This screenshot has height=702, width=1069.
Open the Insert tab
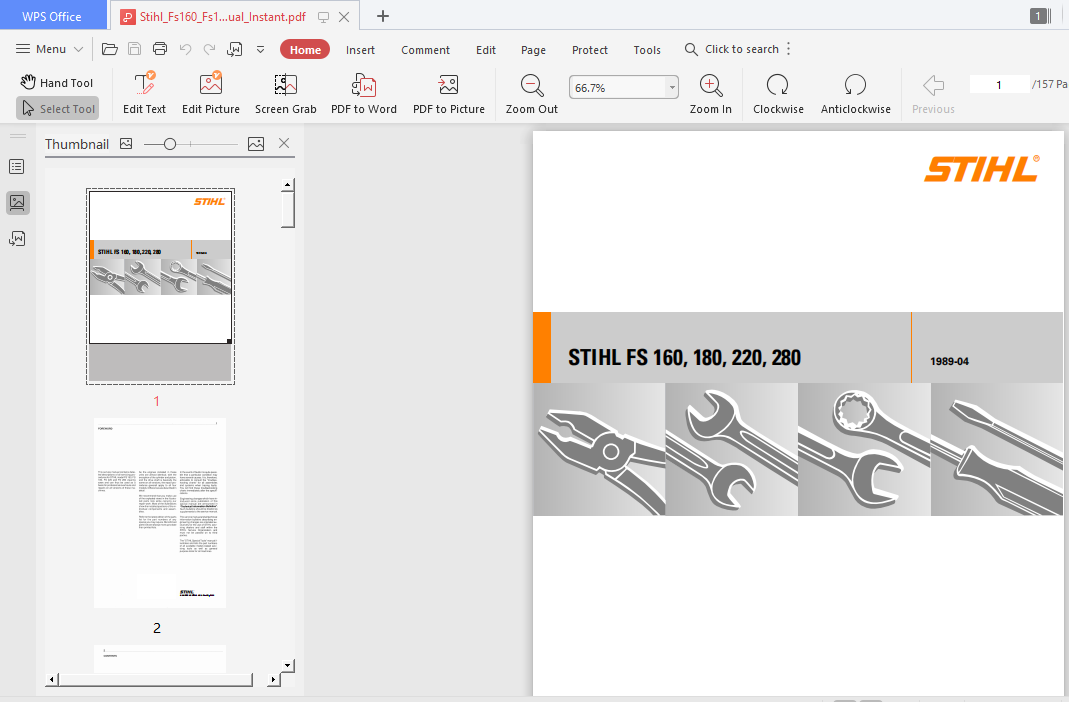point(360,50)
